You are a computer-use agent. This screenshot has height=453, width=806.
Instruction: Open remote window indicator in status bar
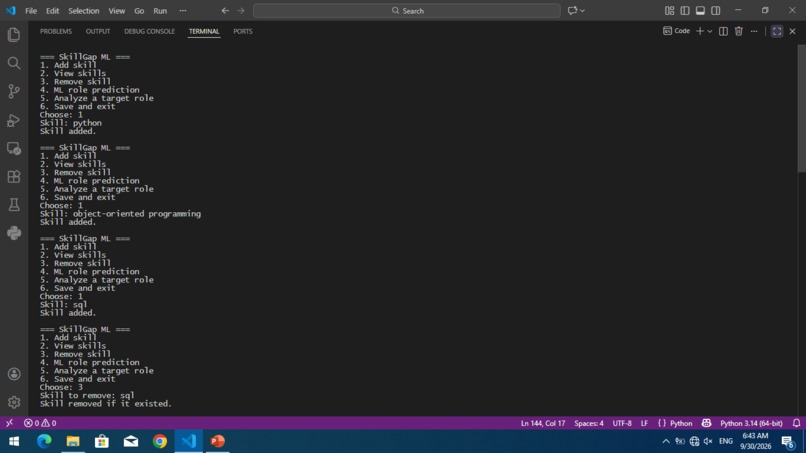9,423
